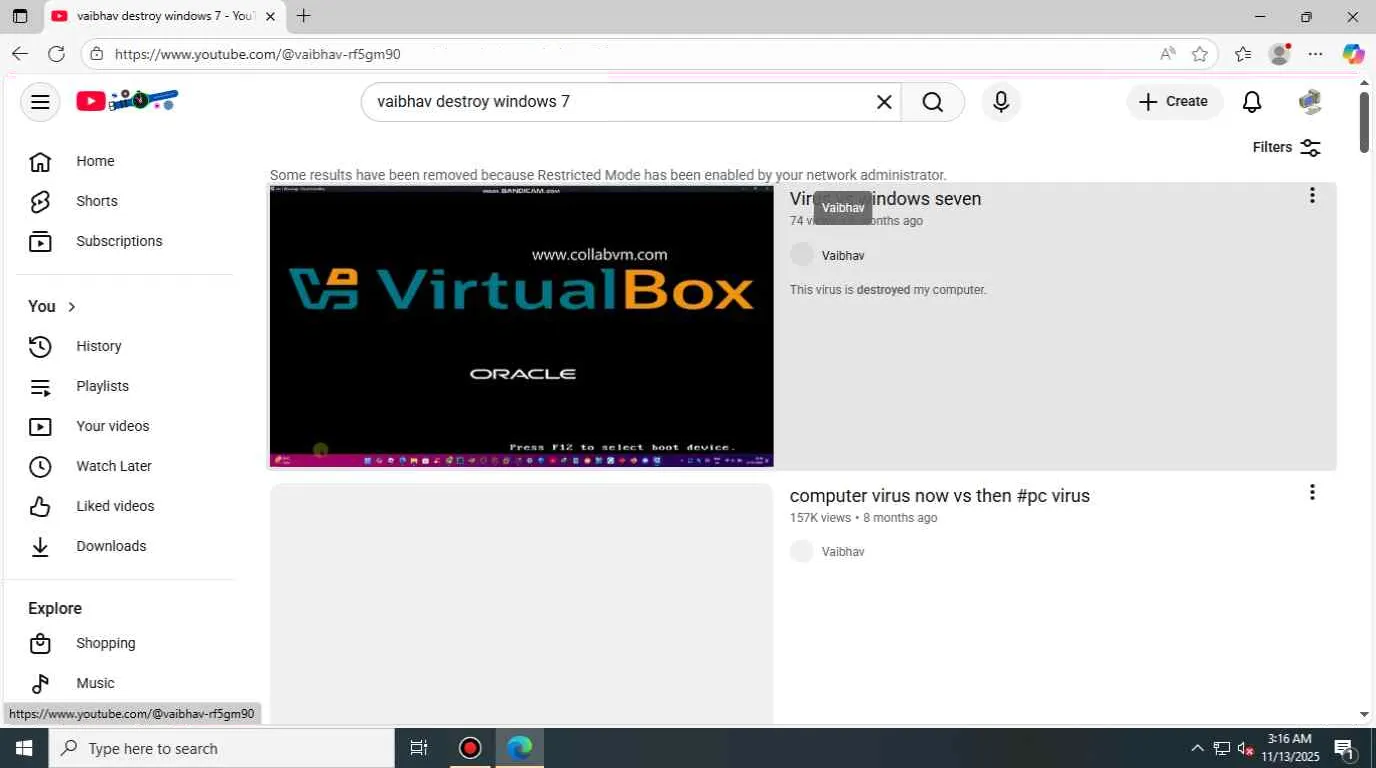Open the video titled windows seven
The image size is (1376, 768).
pos(885,199)
